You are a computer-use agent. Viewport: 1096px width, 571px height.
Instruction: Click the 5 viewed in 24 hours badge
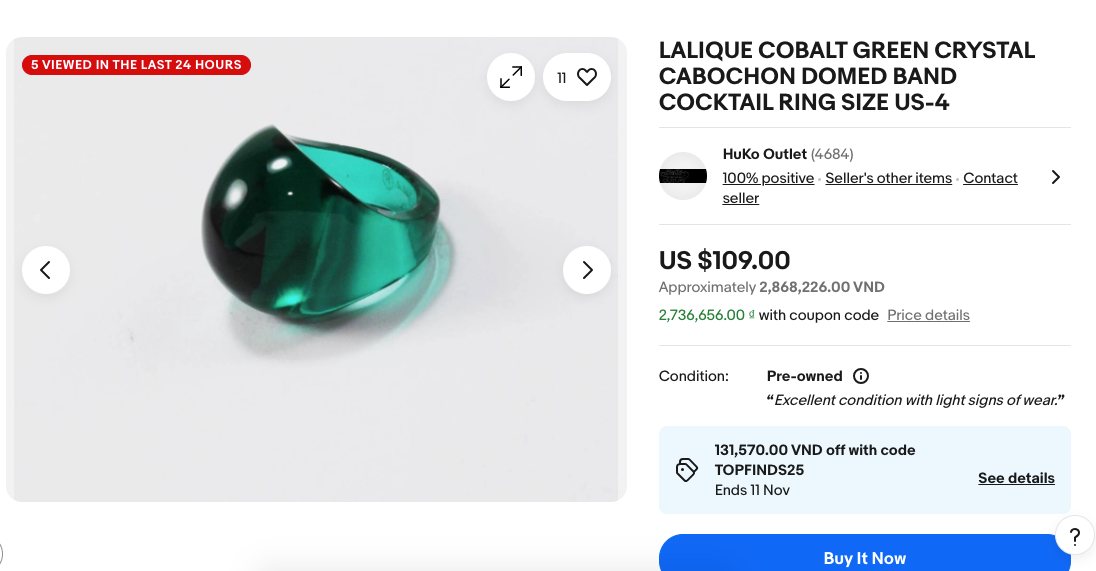click(x=136, y=65)
